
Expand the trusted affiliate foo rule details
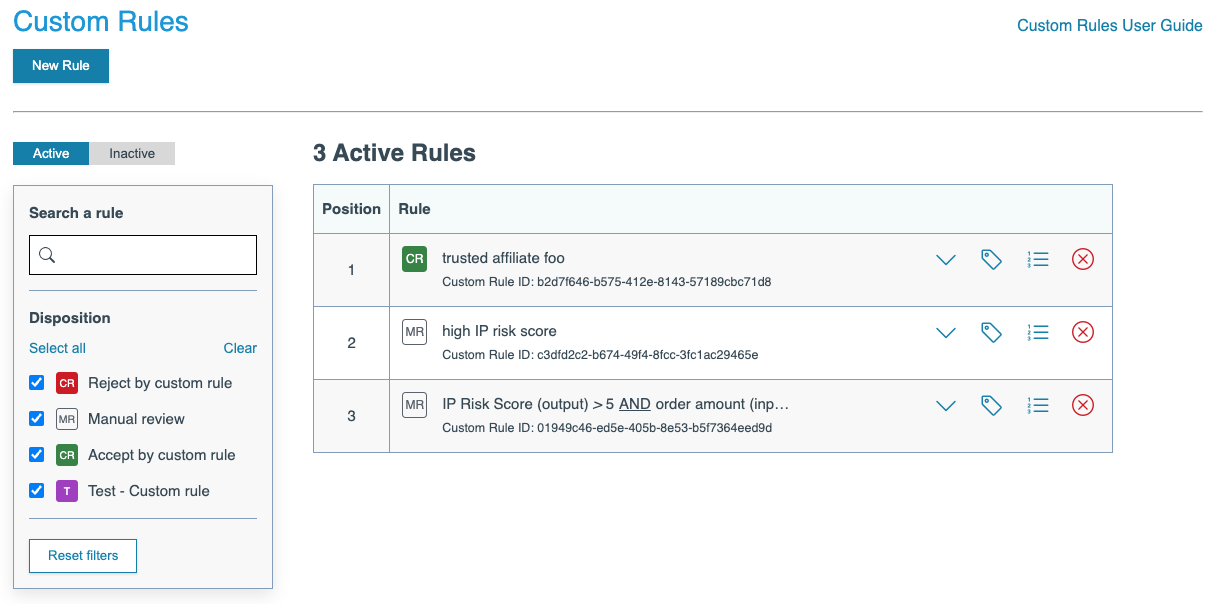point(946,260)
